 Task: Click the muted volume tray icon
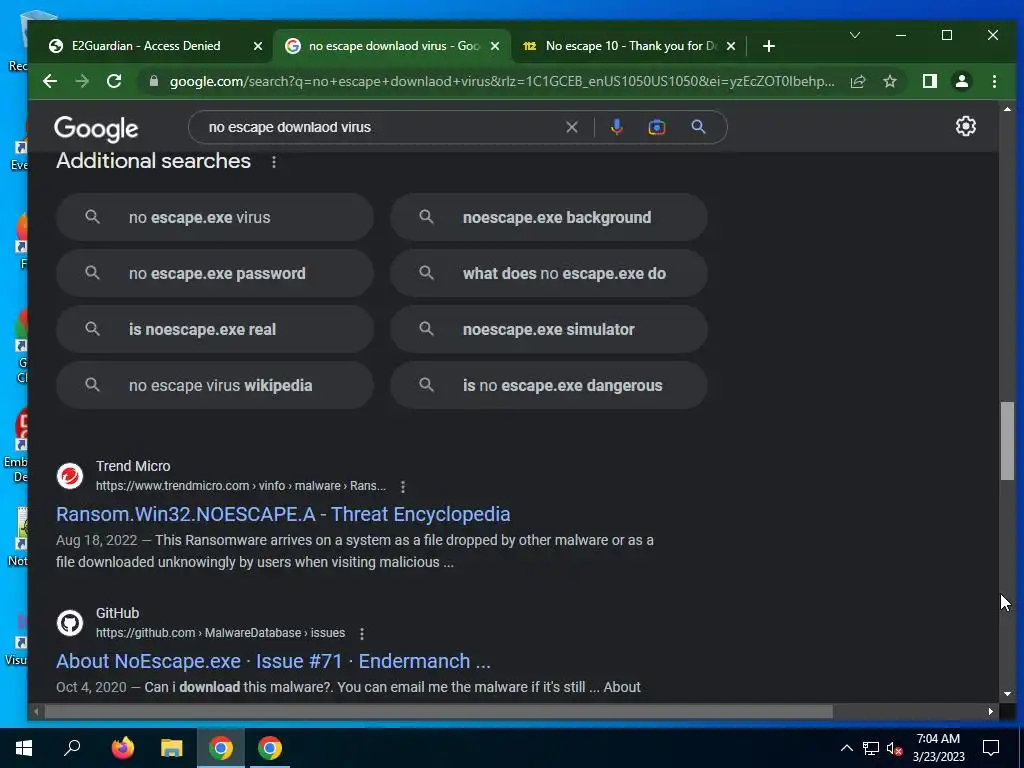894,748
